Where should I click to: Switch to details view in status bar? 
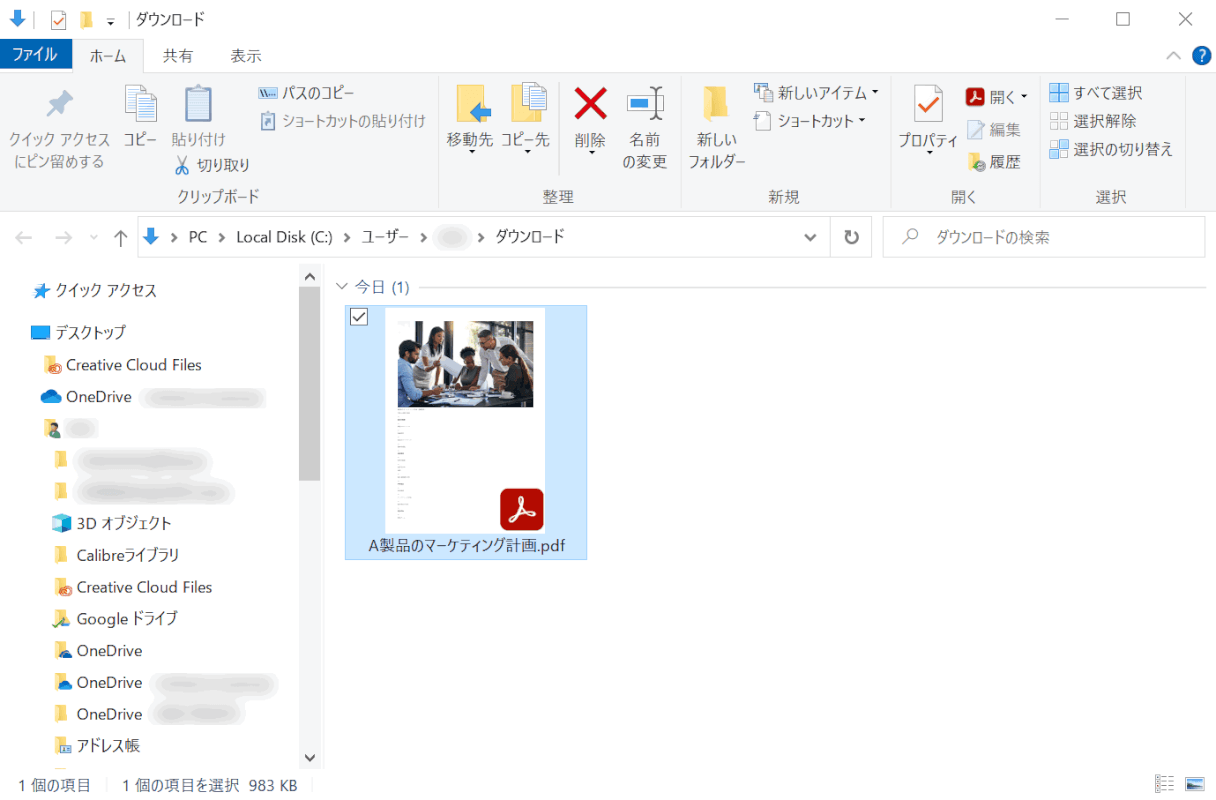coord(1165,784)
